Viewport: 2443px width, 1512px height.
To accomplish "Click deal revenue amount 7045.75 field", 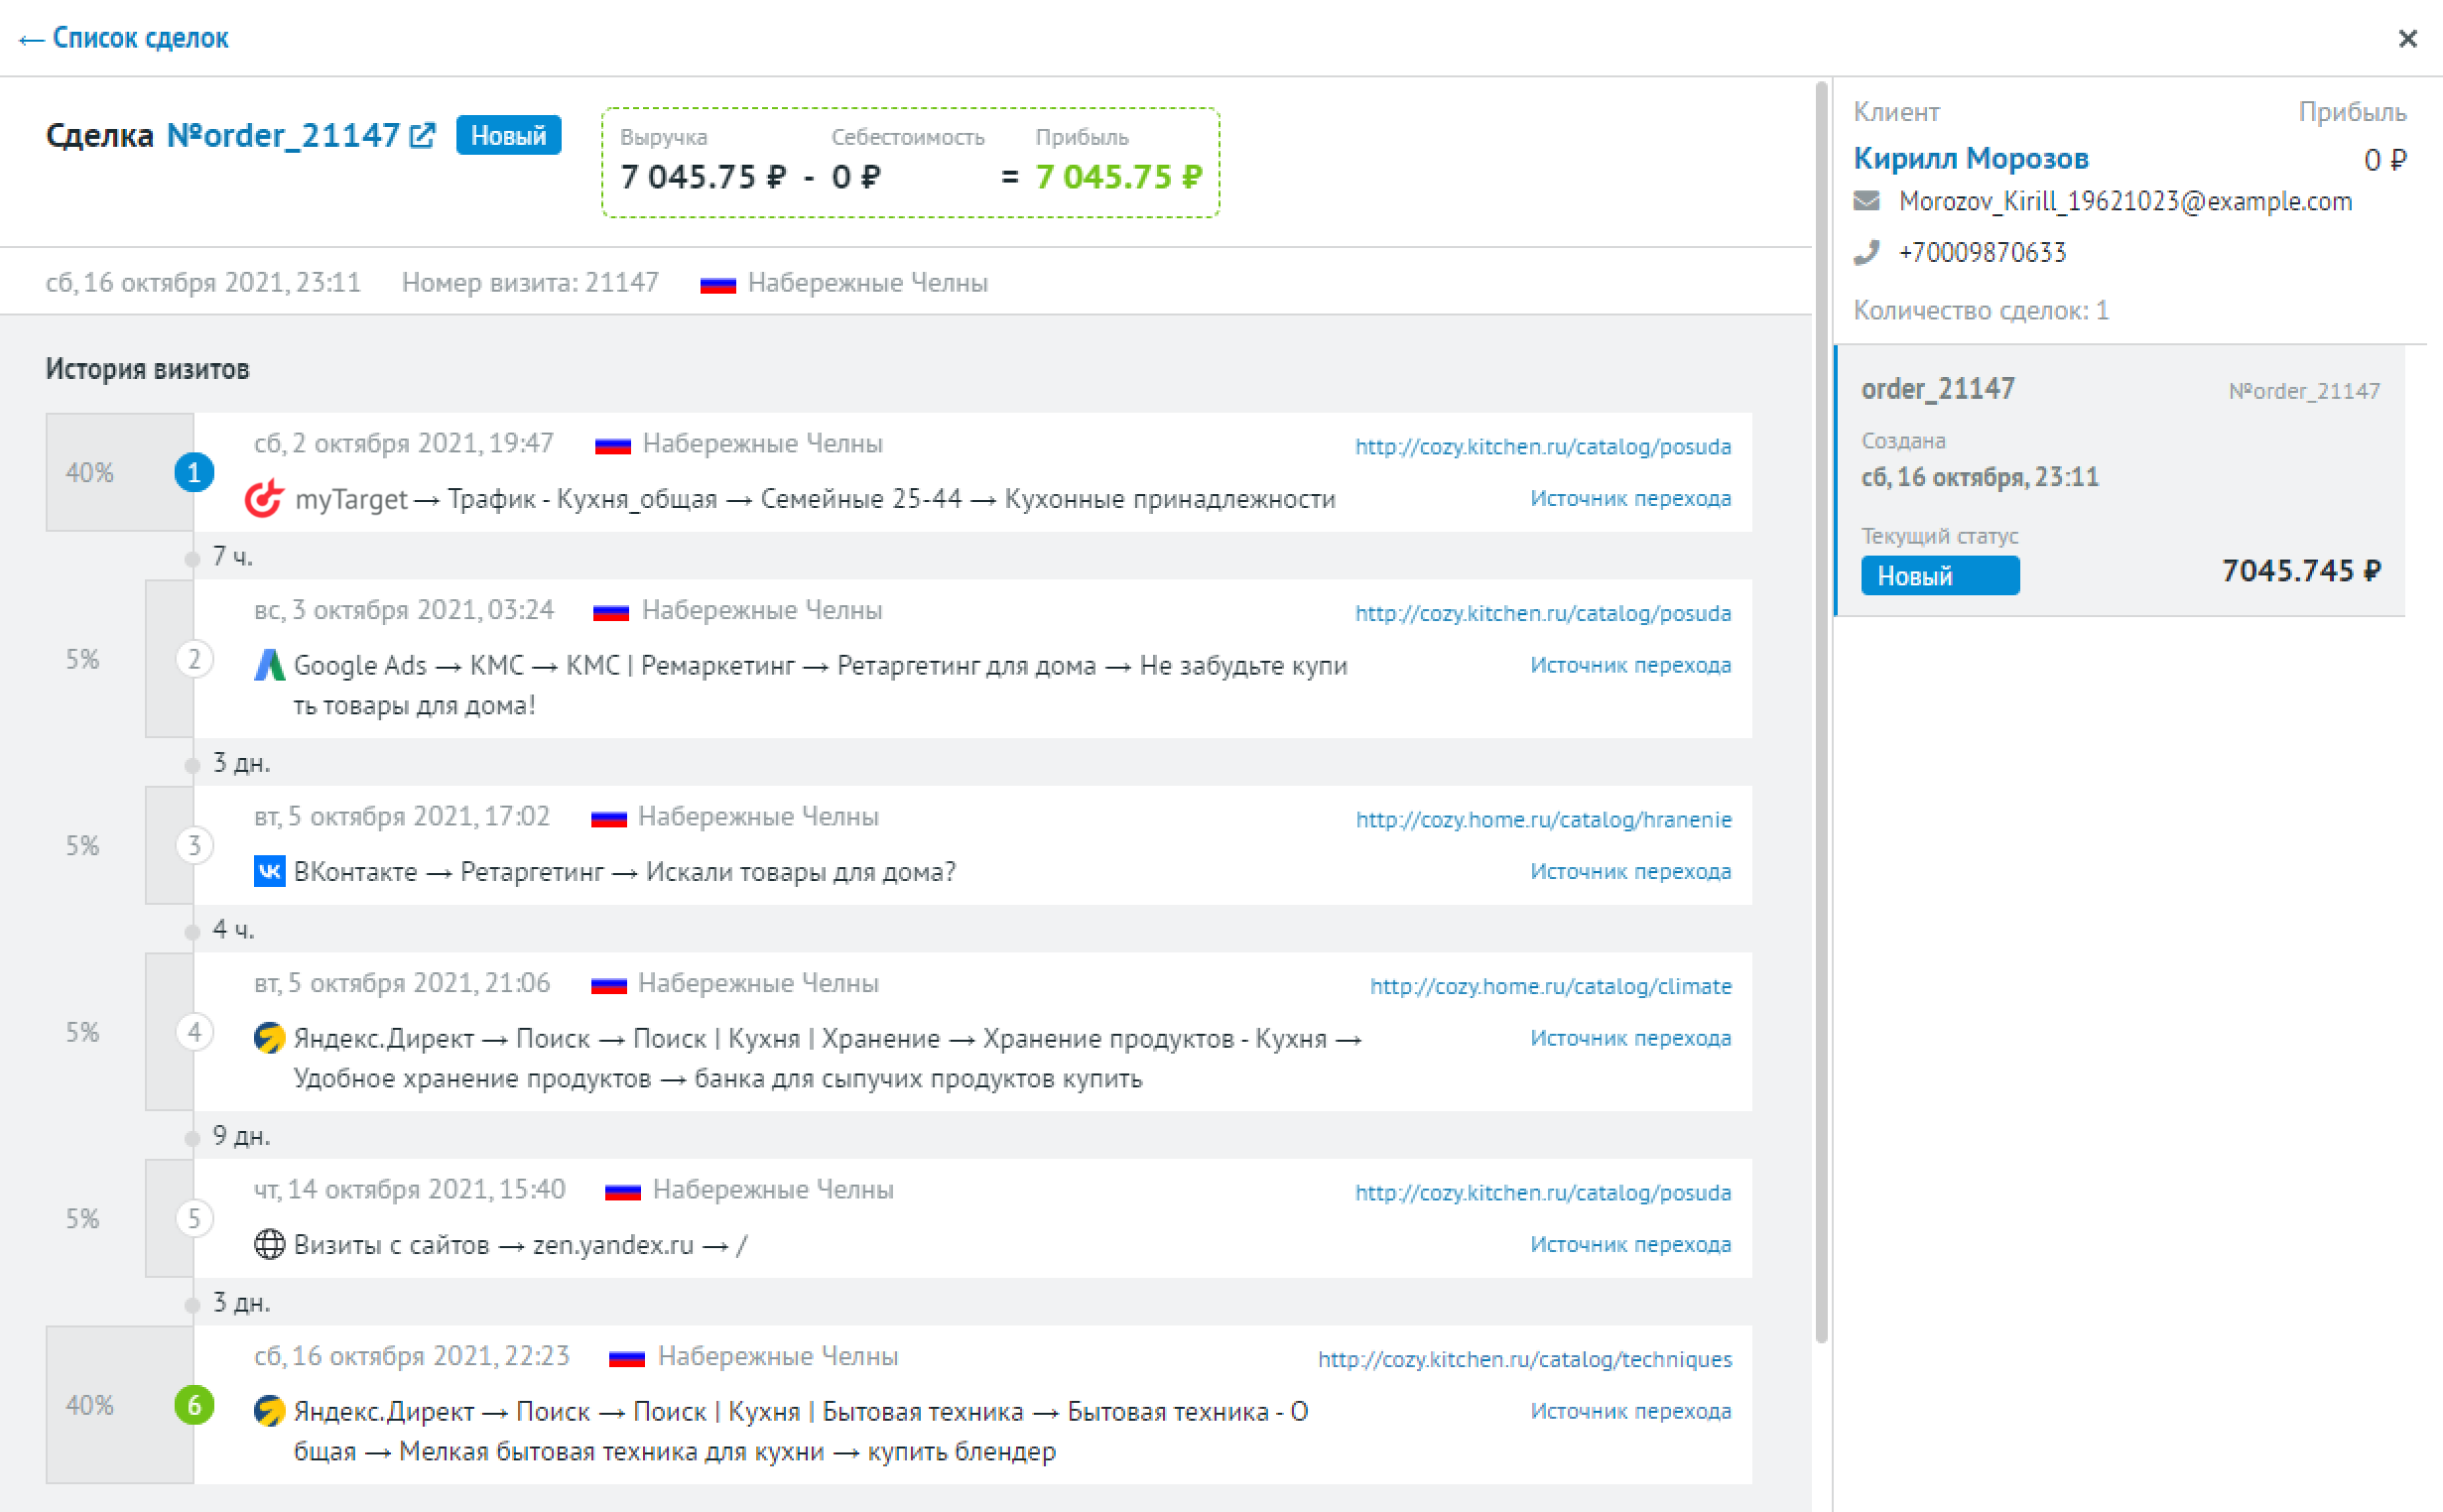I will pos(697,173).
